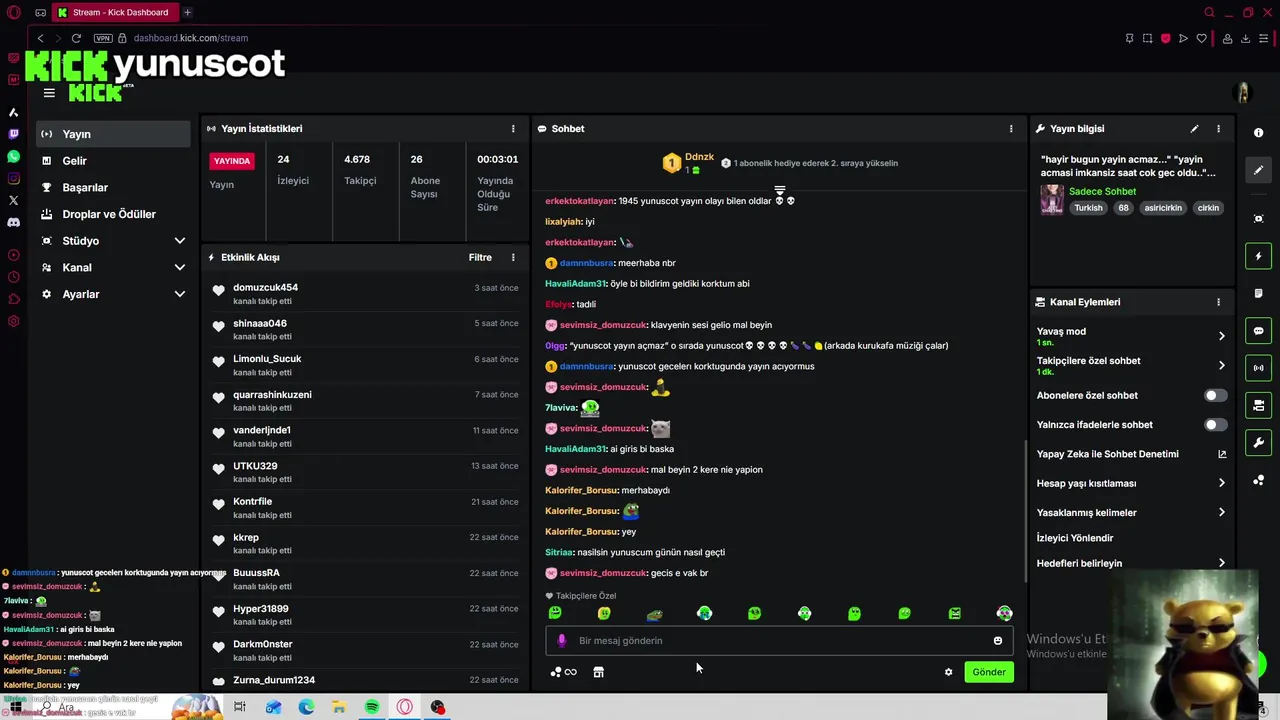This screenshot has height=720, width=1280.
Task: Click the Gönder send button
Action: (x=989, y=672)
